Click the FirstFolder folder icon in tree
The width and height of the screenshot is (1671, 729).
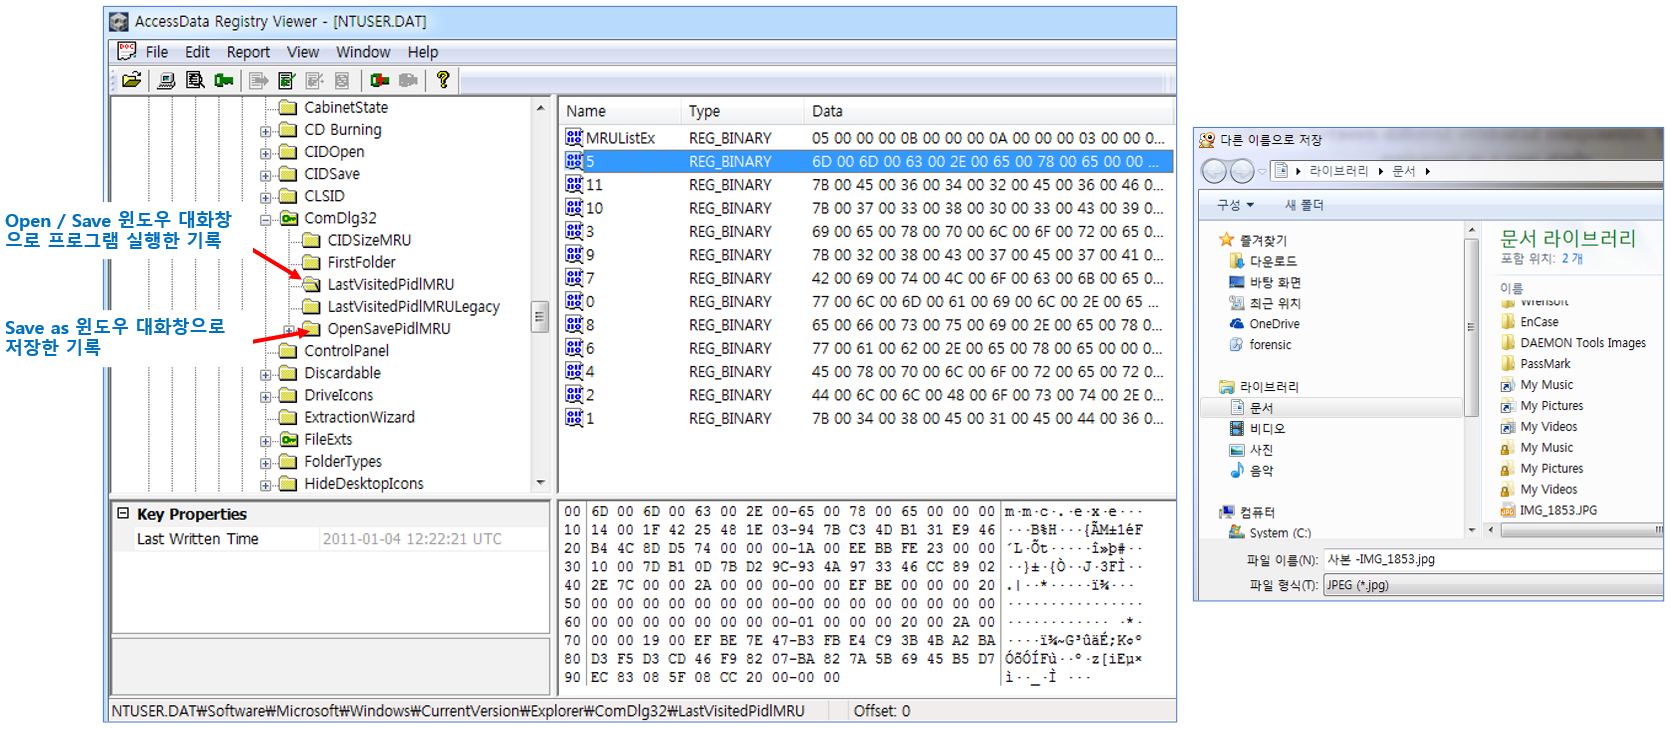pyautogui.click(x=311, y=262)
